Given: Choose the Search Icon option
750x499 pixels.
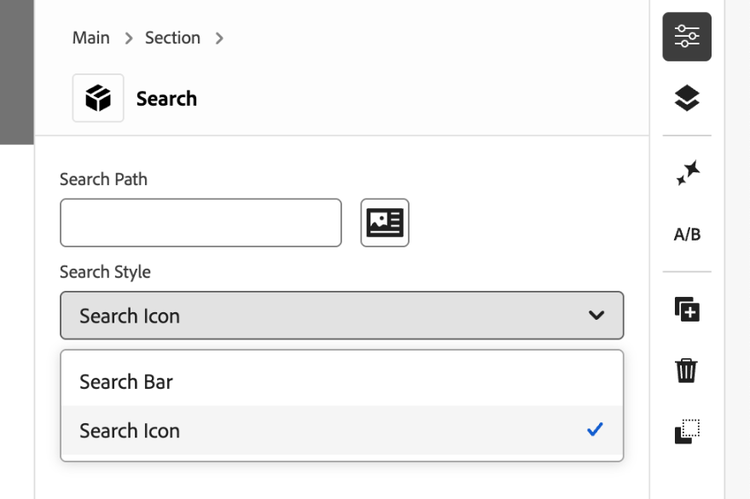Looking at the screenshot, I should 130,431.
